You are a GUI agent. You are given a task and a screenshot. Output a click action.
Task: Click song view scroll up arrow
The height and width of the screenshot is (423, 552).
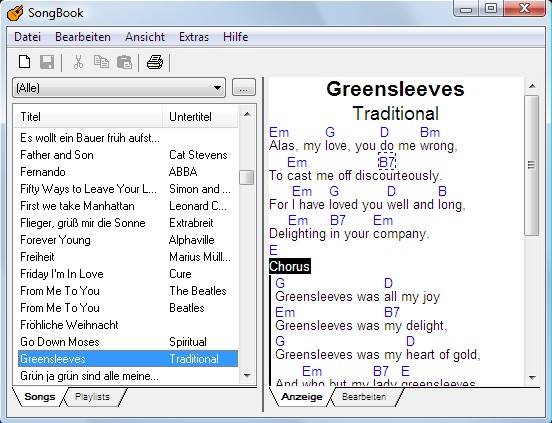[x=532, y=86]
